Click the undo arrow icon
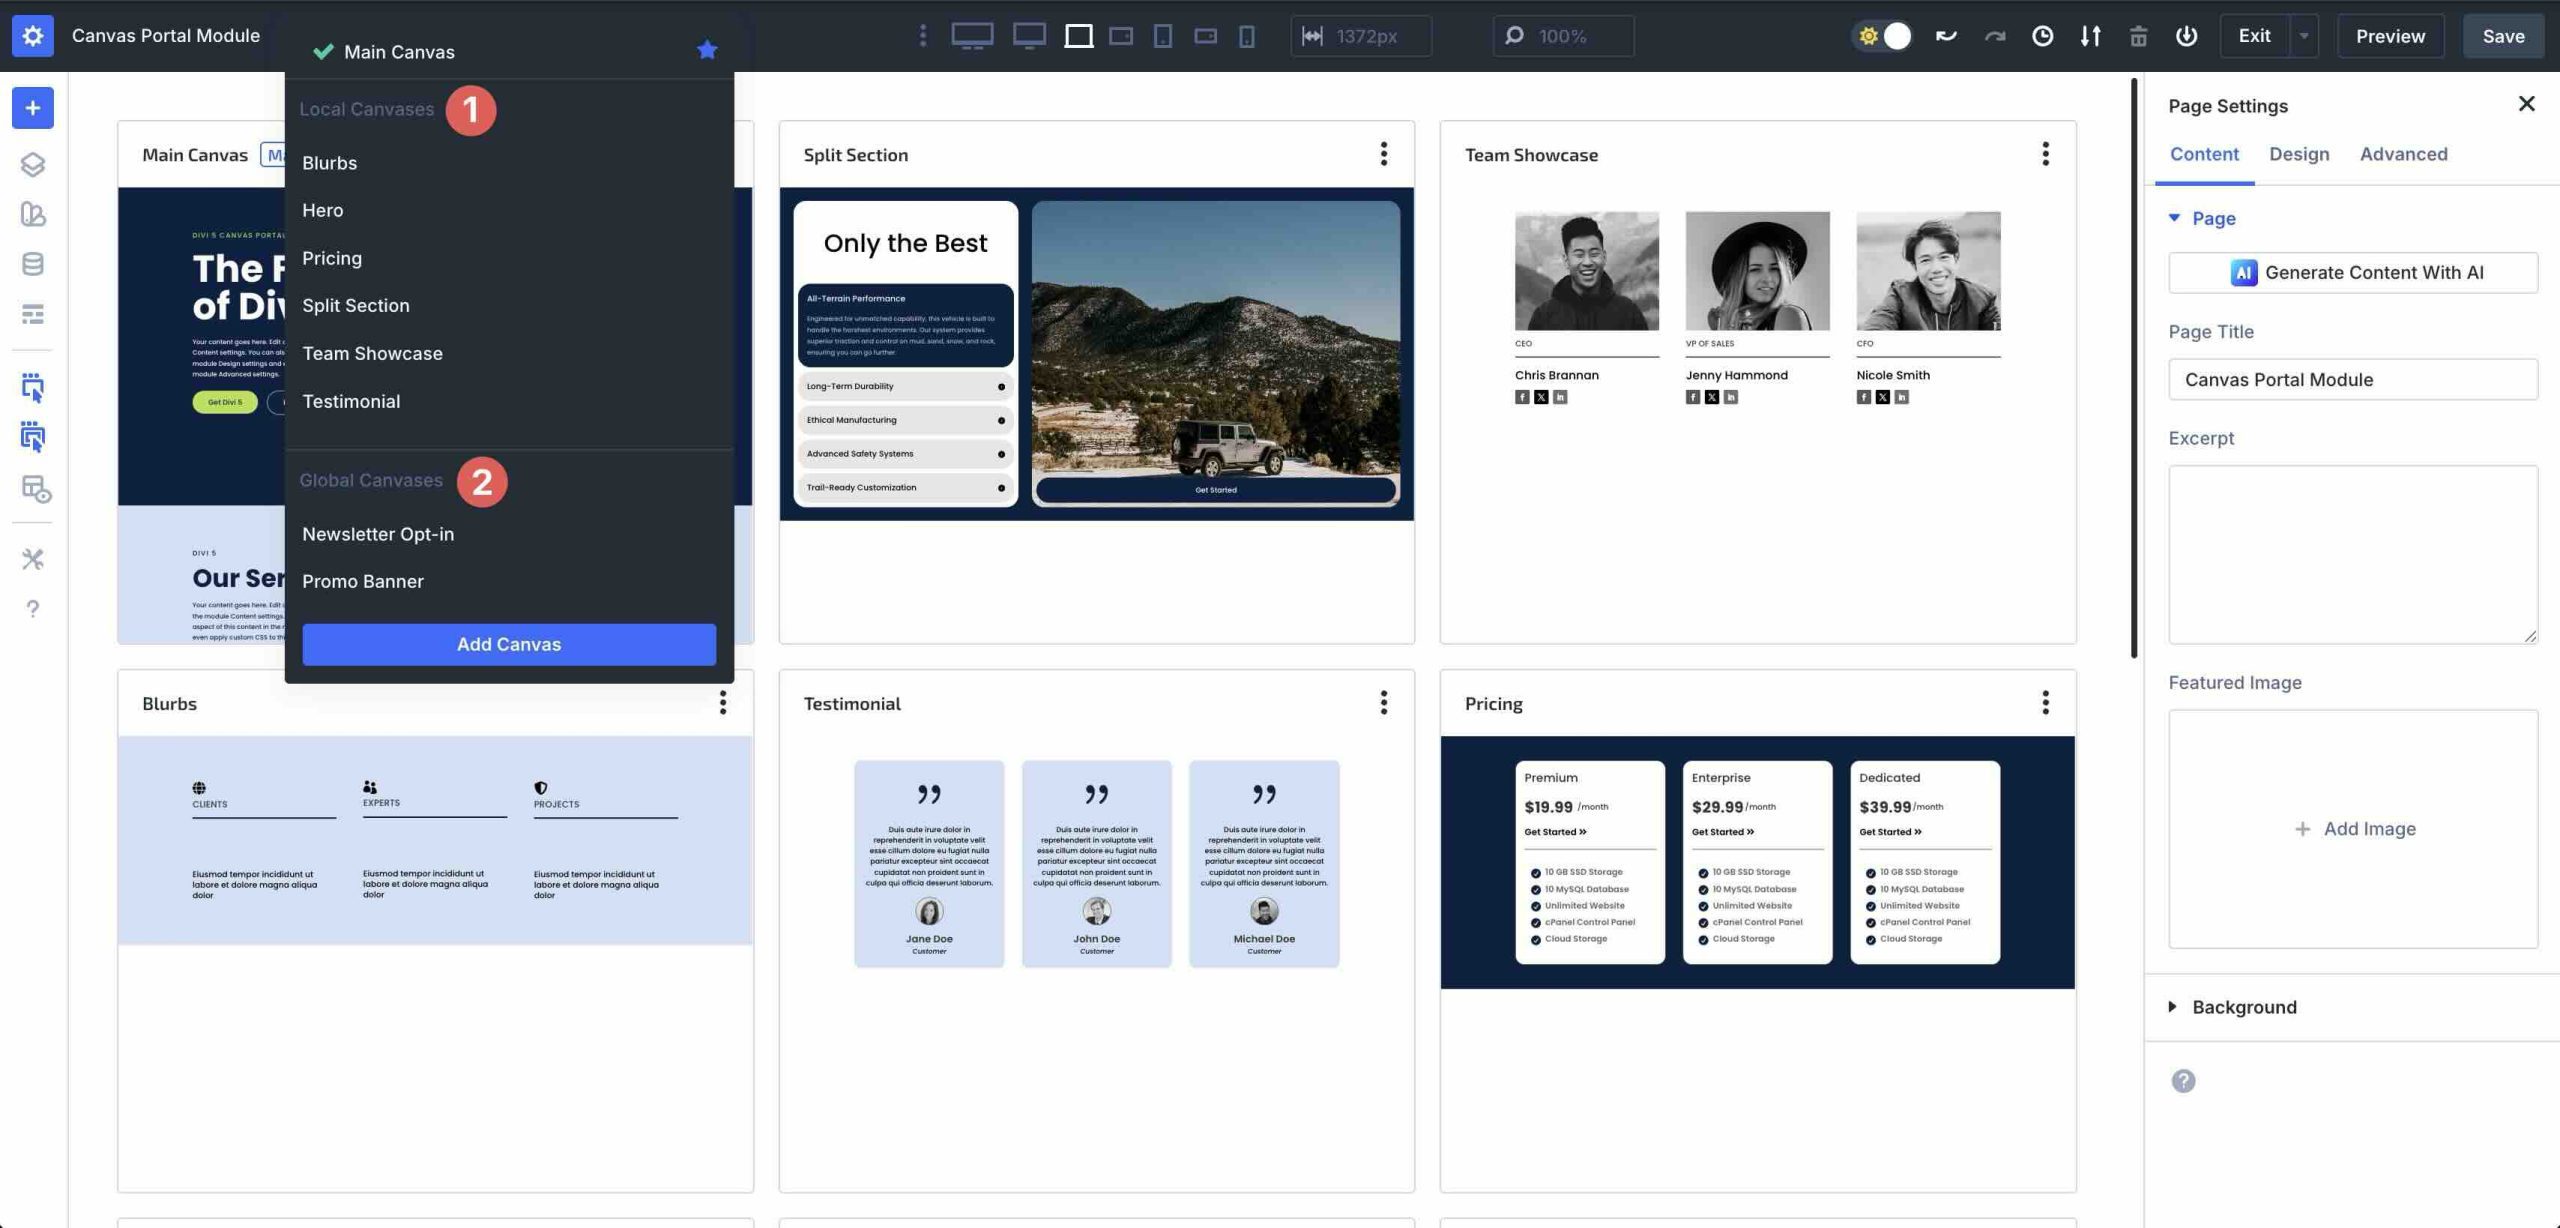 pos(1946,36)
